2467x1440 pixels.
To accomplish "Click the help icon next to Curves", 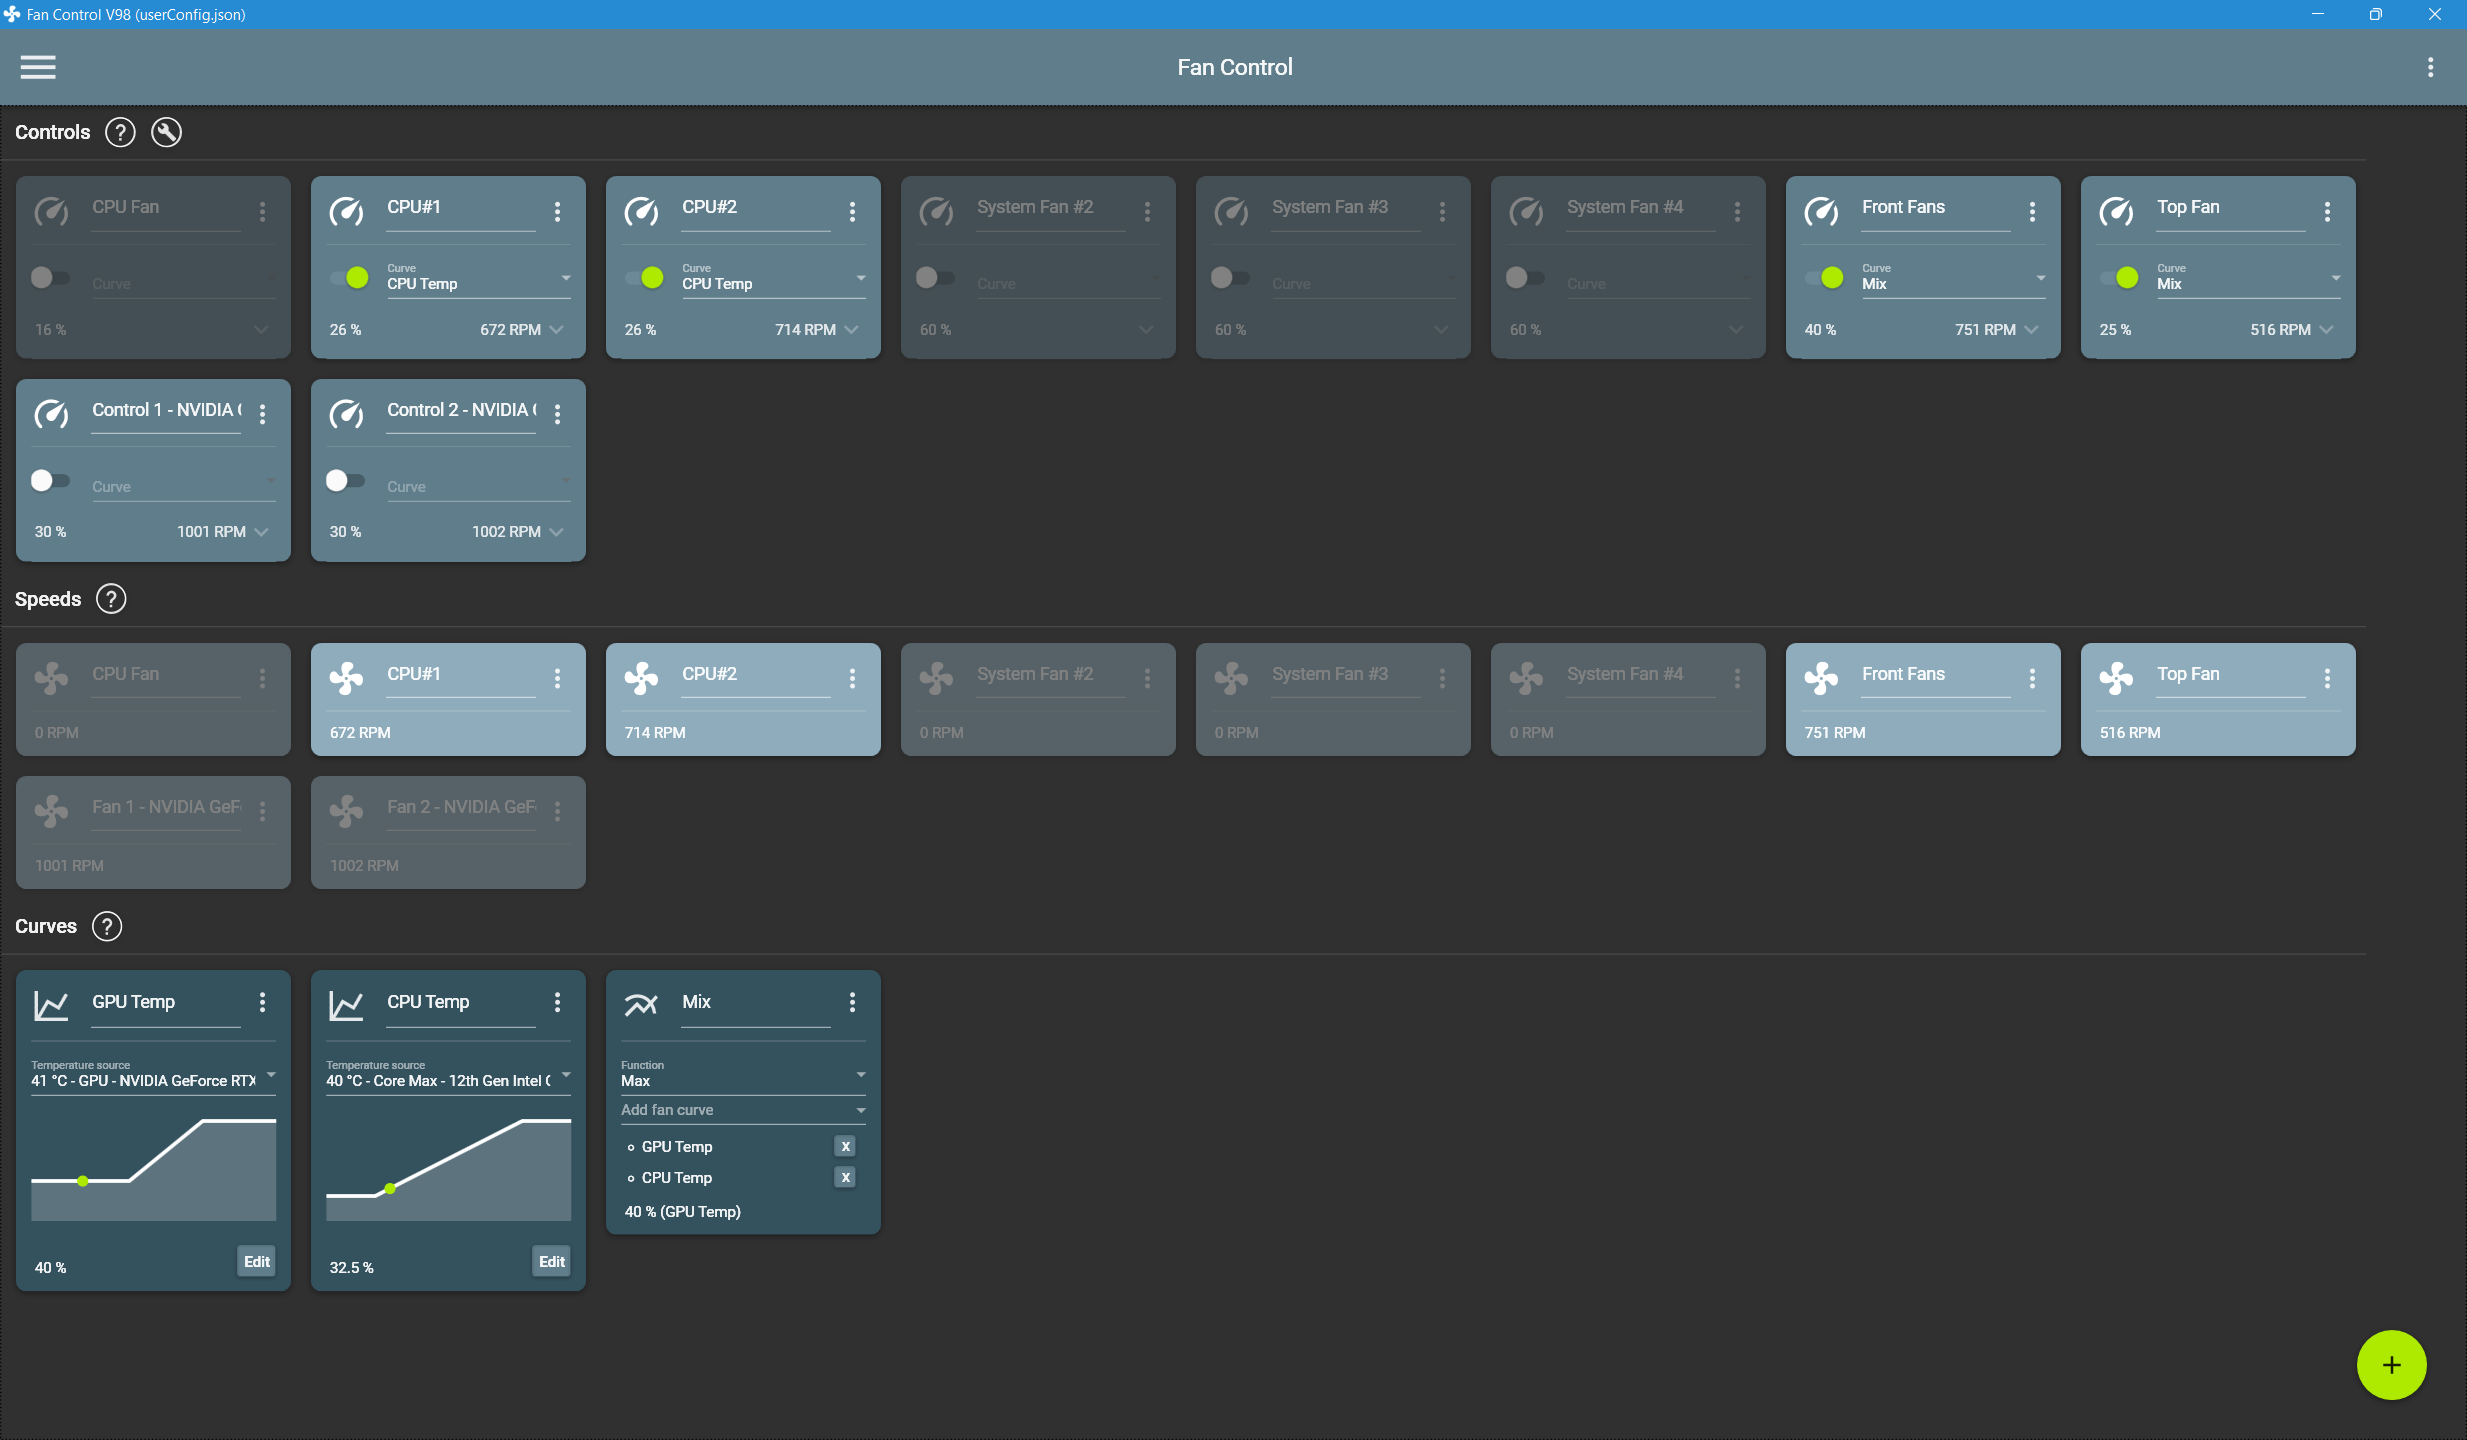I will coord(107,926).
